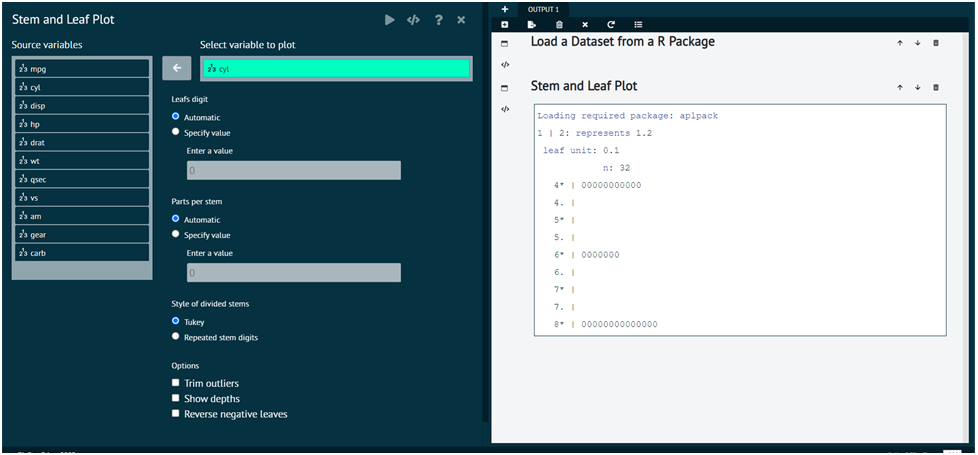Select Automatic for Parts per stem
The image size is (978, 455).
[x=176, y=219]
